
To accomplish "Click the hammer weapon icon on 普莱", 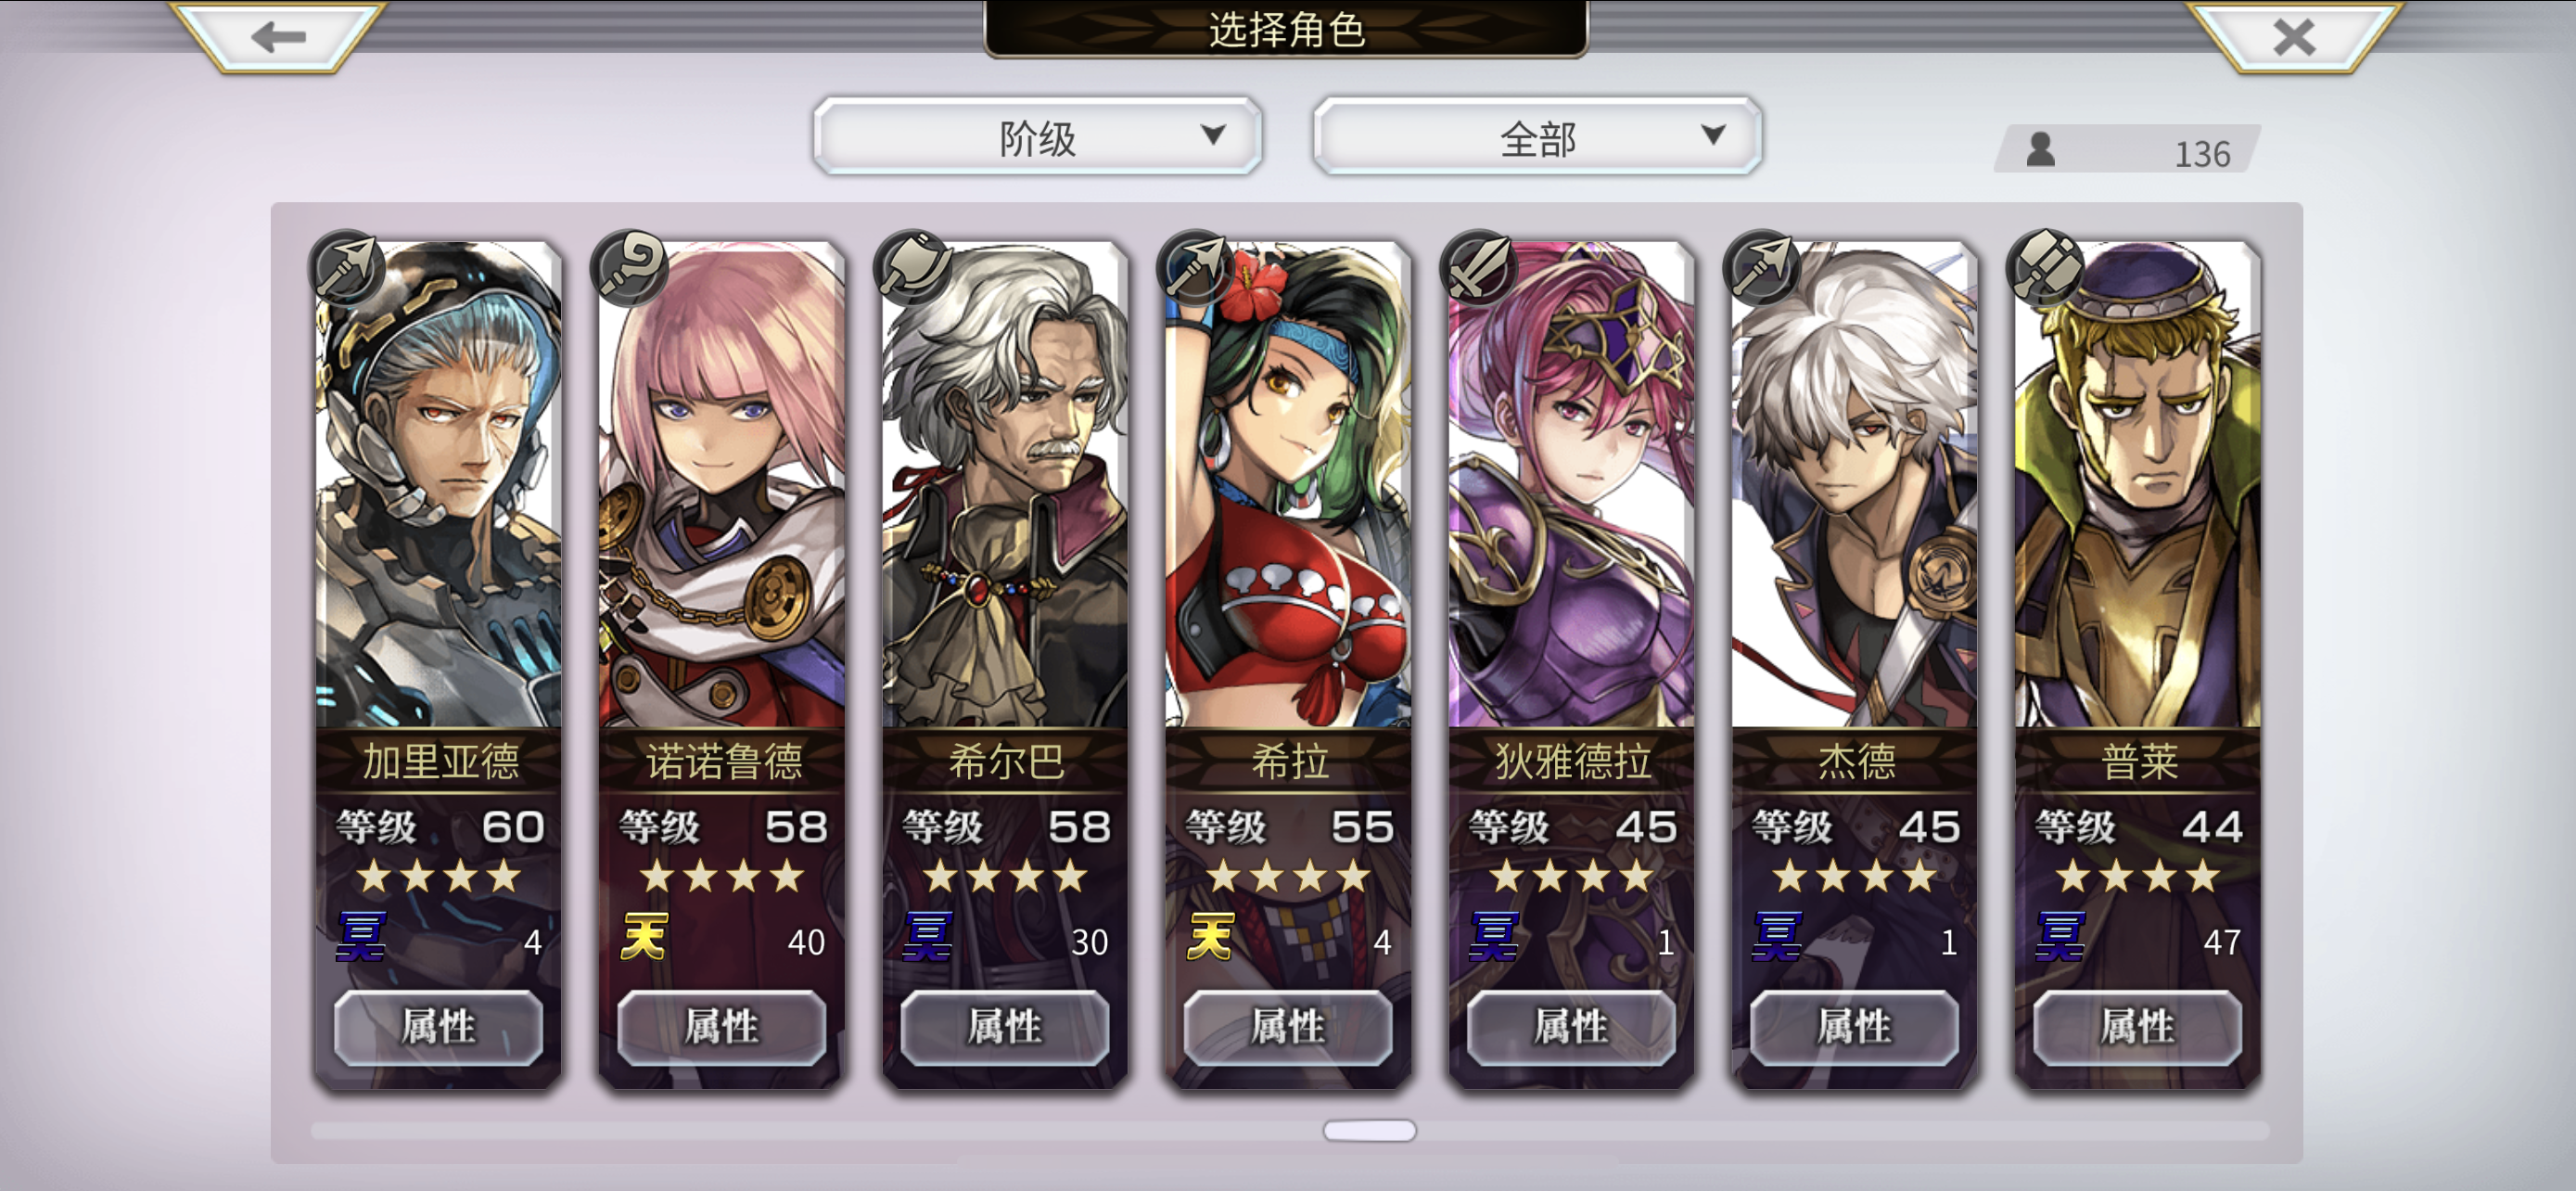I will tap(2045, 267).
